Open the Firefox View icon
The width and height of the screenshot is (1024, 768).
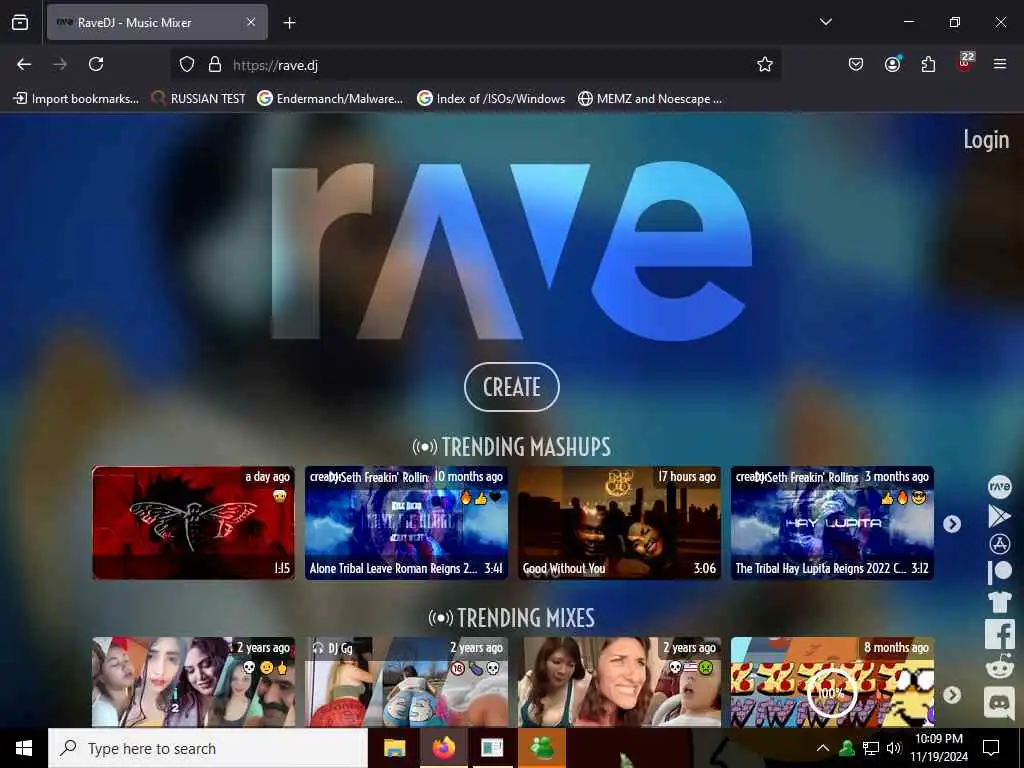tap(20, 22)
